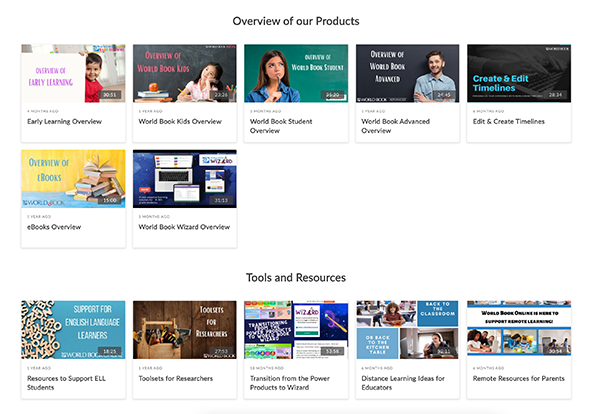600x414 pixels.
Task: Open Support for English Language Learners thumbnail
Action: point(73,330)
